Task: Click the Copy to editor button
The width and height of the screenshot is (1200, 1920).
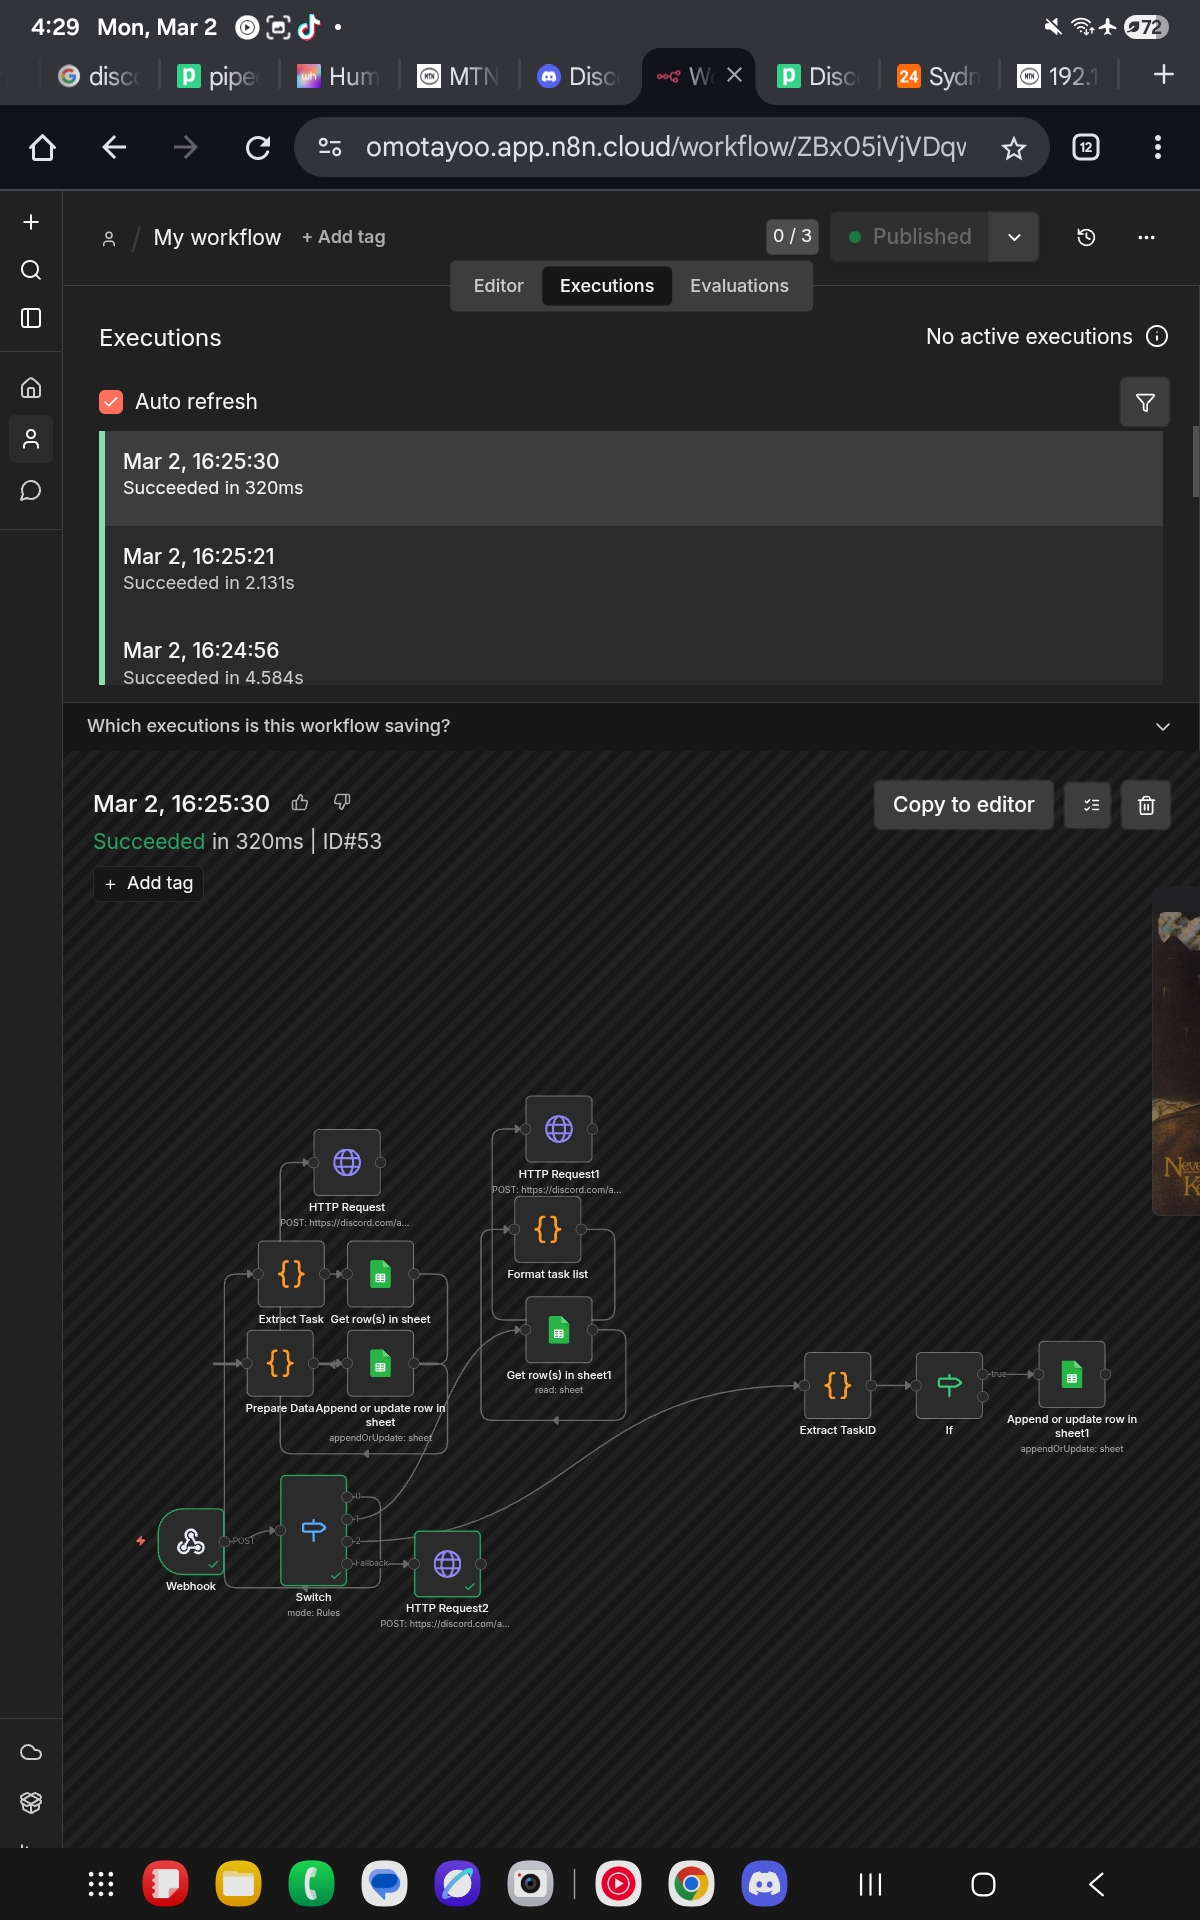Action: pyautogui.click(x=963, y=805)
